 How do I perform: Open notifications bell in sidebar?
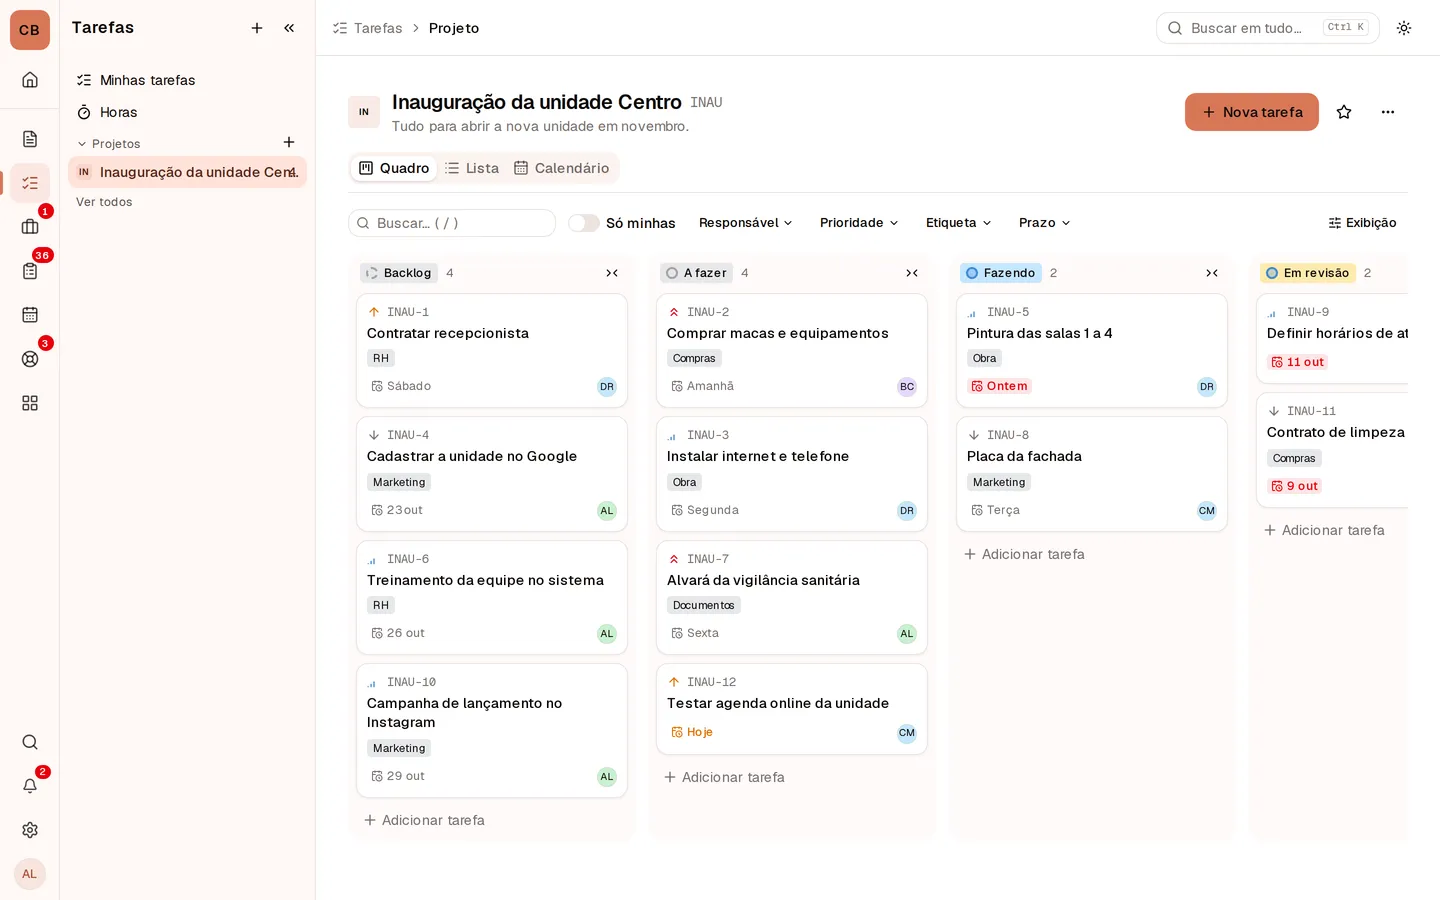[x=30, y=786]
